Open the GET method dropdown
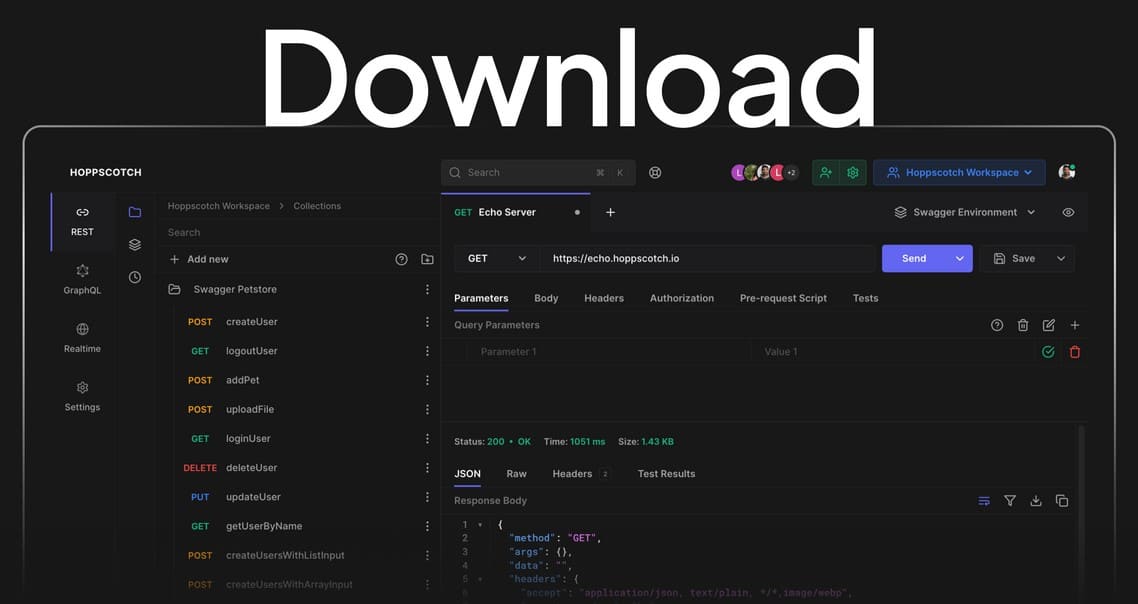This screenshot has height=604, width=1138. click(496, 259)
